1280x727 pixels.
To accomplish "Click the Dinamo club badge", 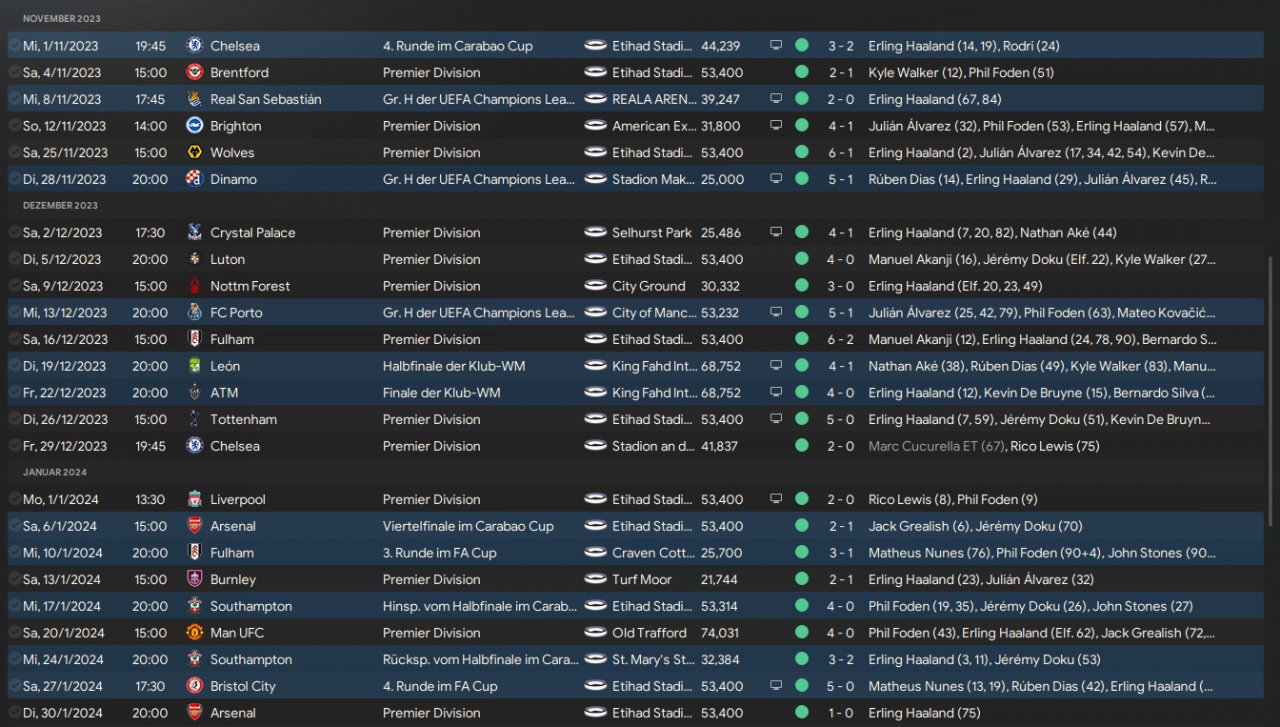I will [195, 179].
